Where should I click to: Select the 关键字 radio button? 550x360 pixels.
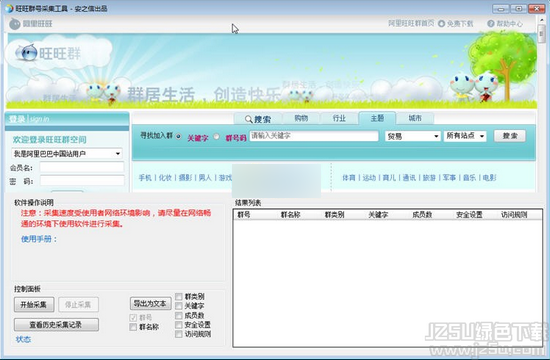[179, 136]
